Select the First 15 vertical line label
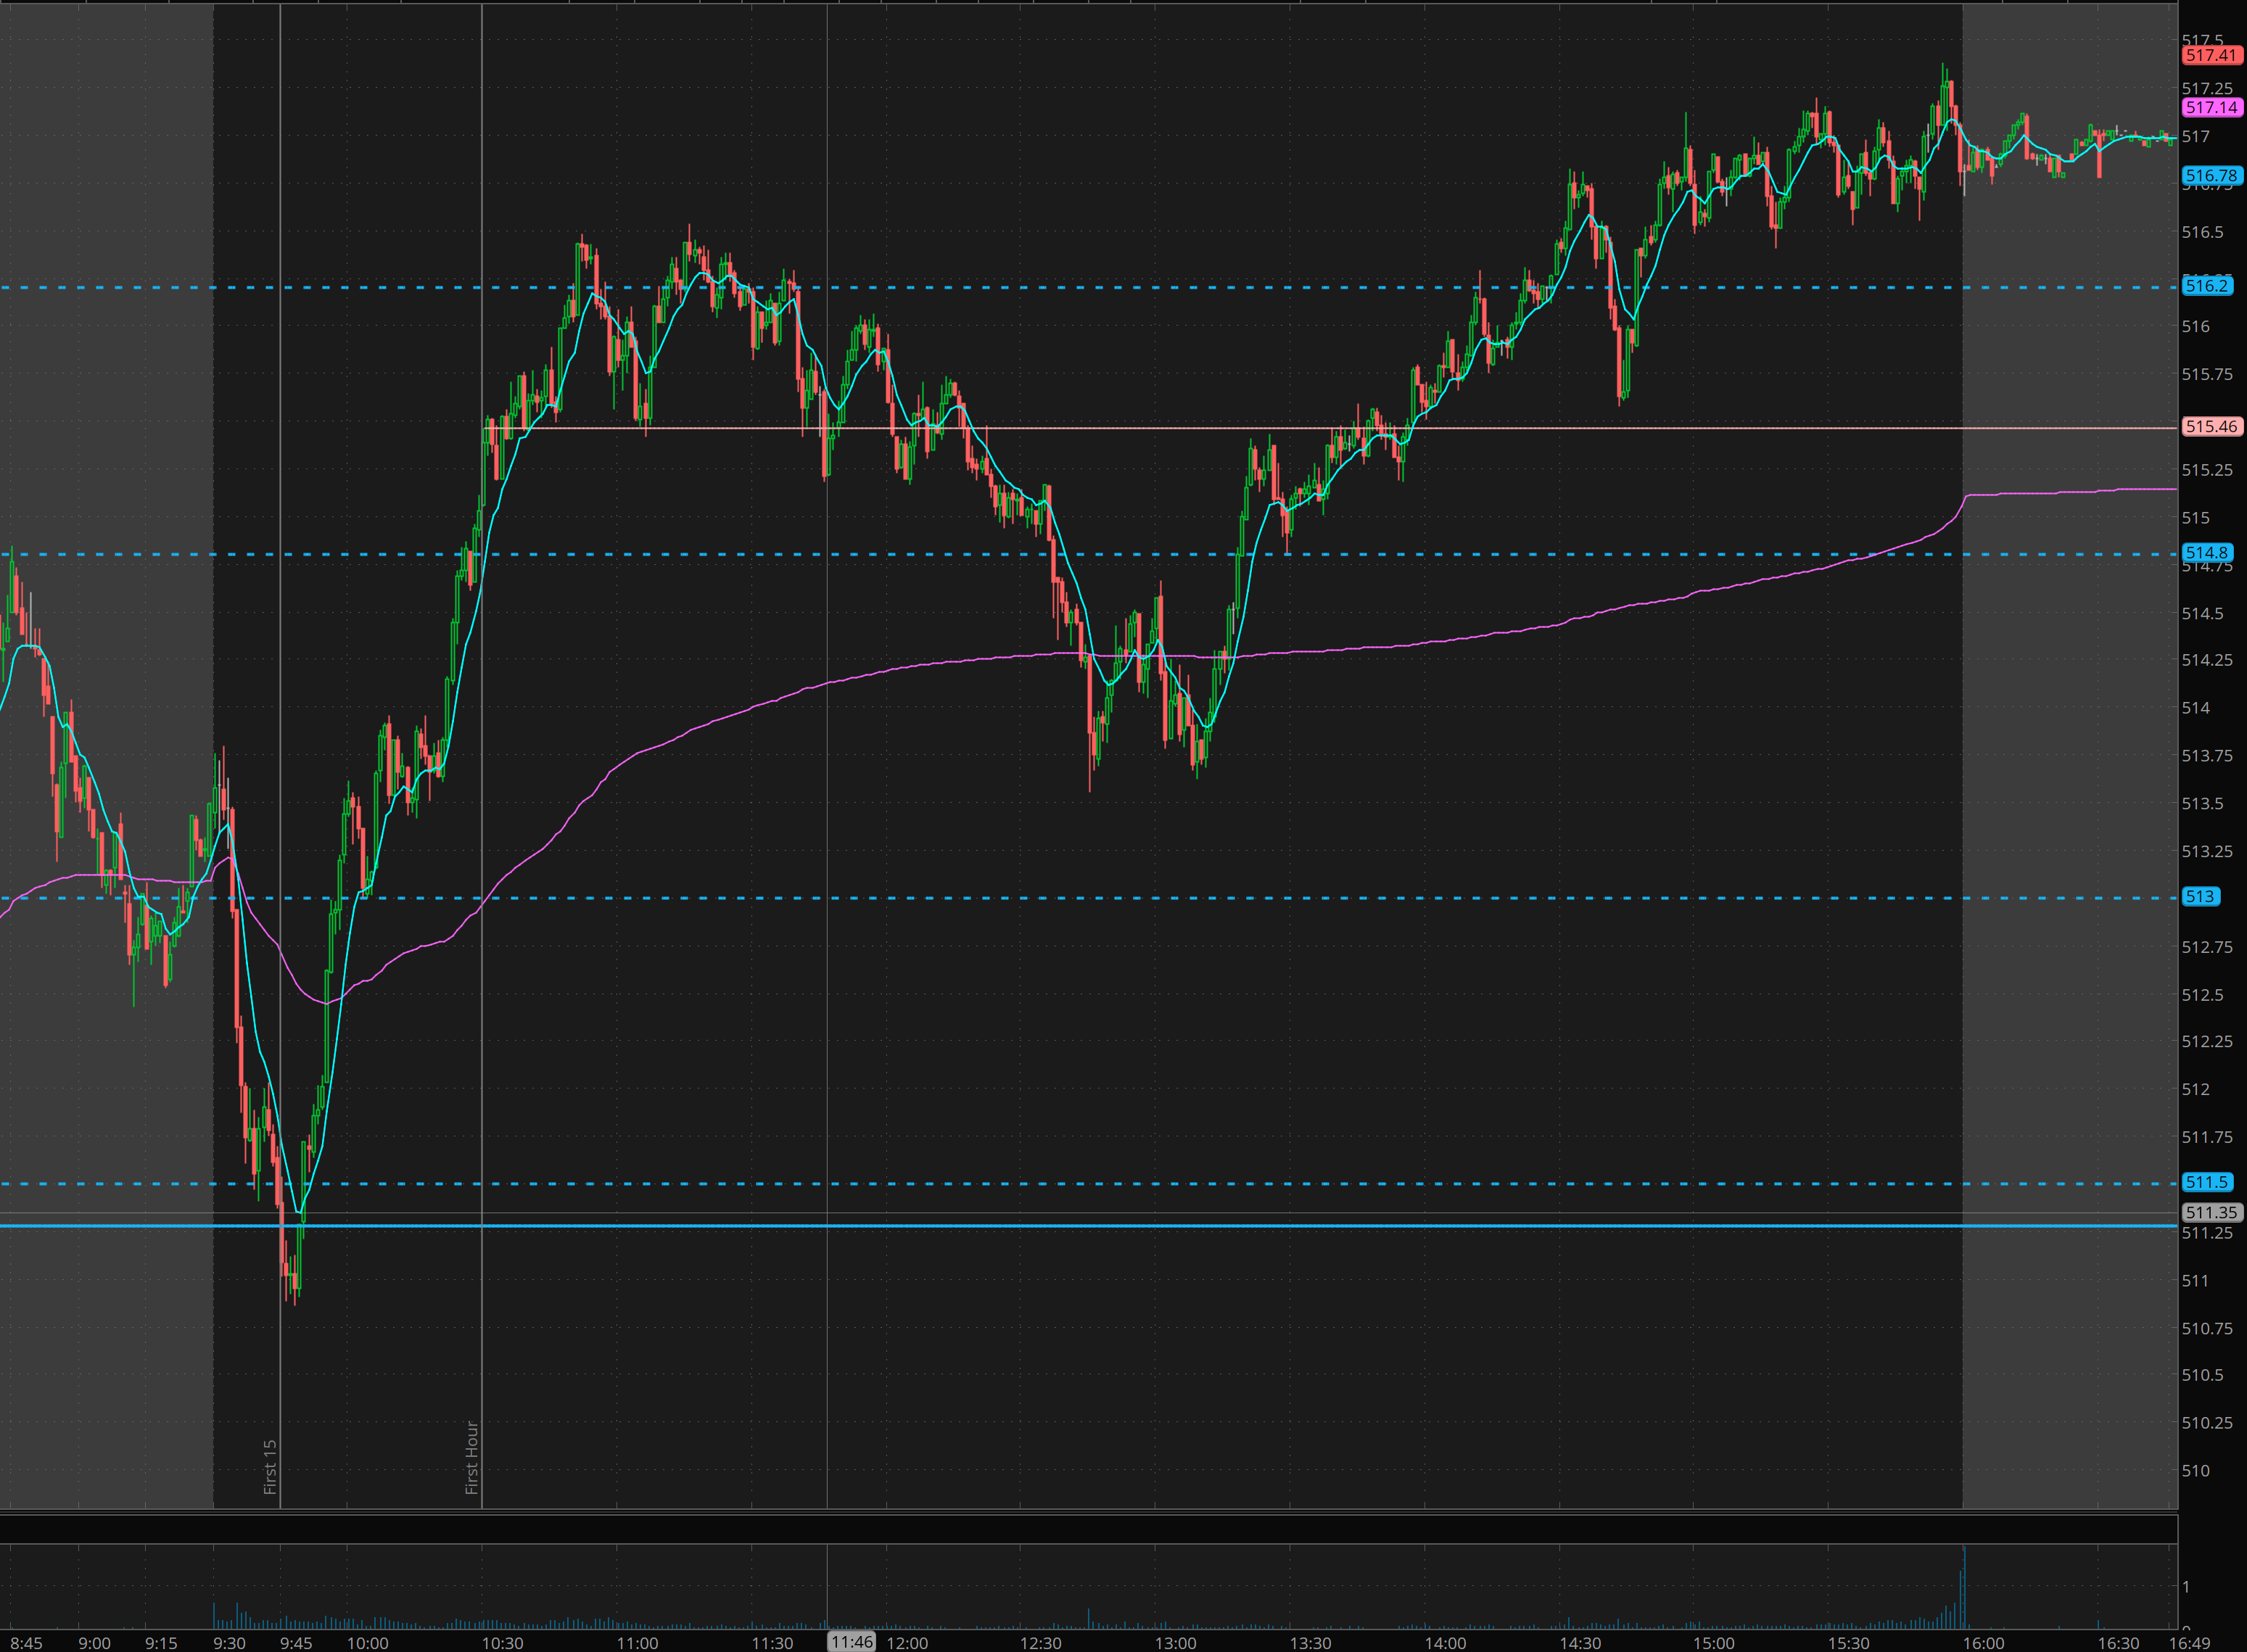Image resolution: width=2247 pixels, height=1652 pixels. coord(270,1467)
